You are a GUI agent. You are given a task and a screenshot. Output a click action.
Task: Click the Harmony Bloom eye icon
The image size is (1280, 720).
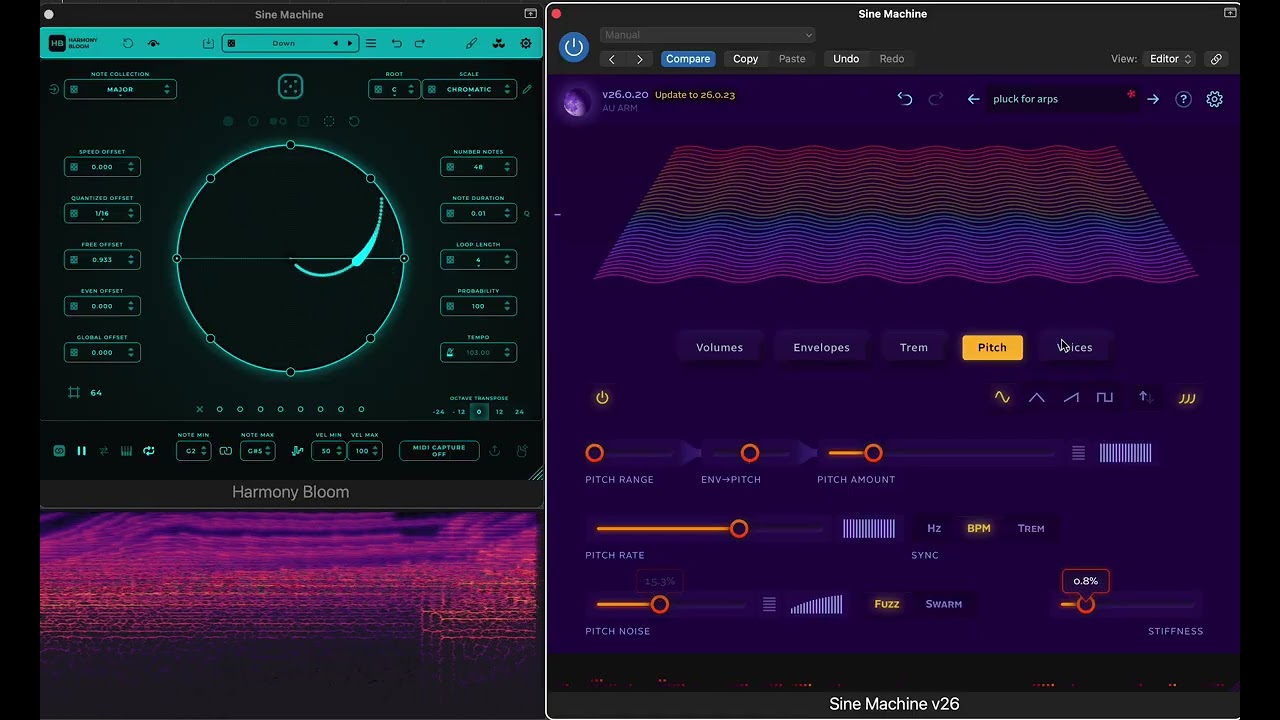tap(153, 44)
